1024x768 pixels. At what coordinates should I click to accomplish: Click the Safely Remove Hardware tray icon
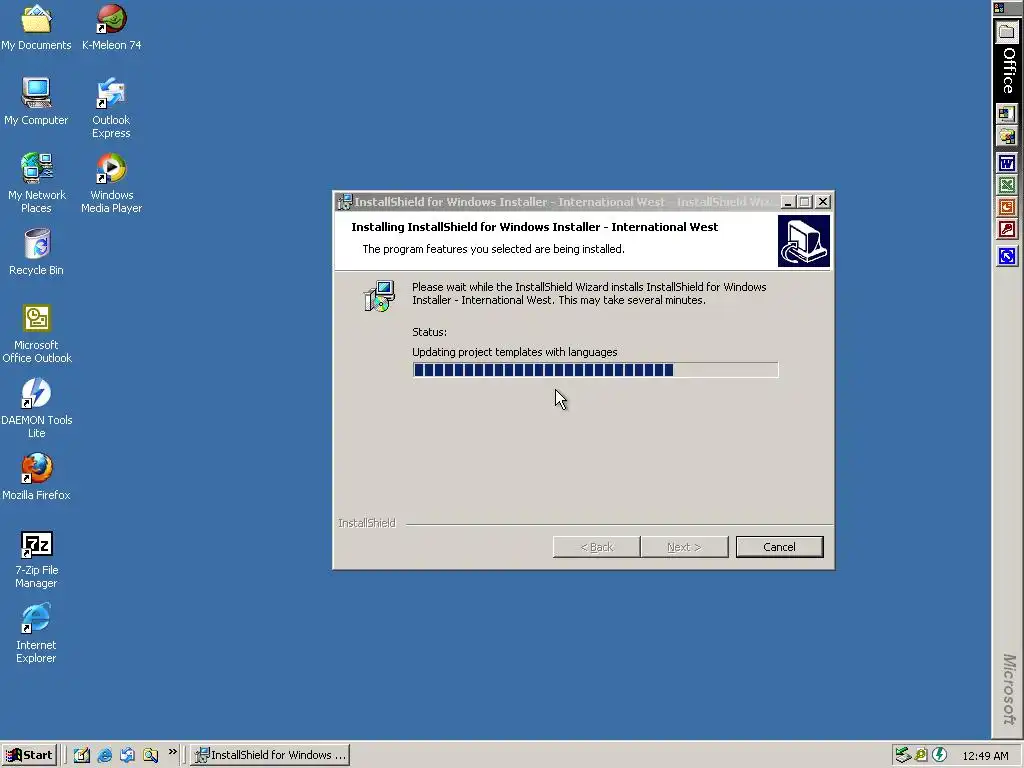click(903, 755)
